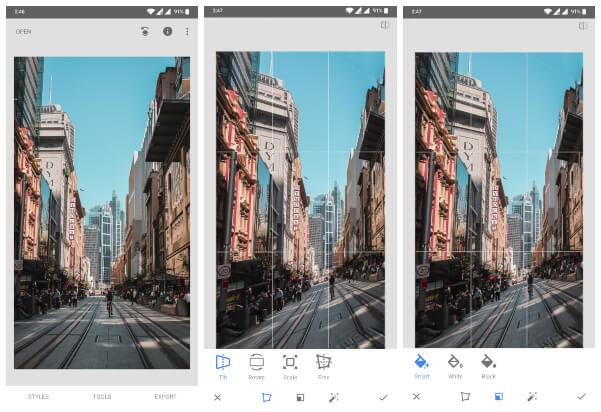Tap auto-adjust magic wand in Tilt screen
601x412 pixels.
333,397
